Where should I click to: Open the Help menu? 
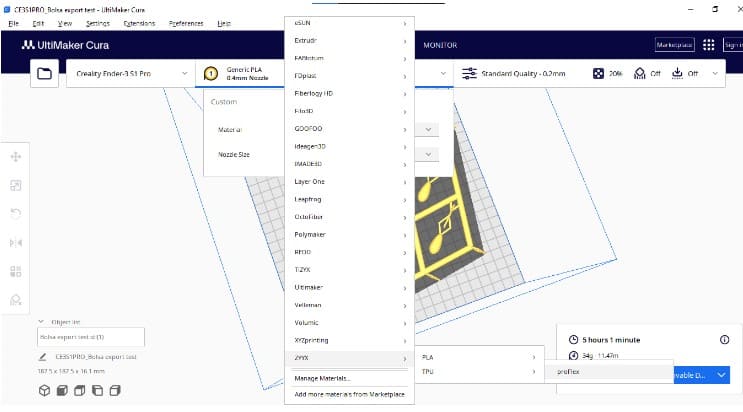point(224,23)
